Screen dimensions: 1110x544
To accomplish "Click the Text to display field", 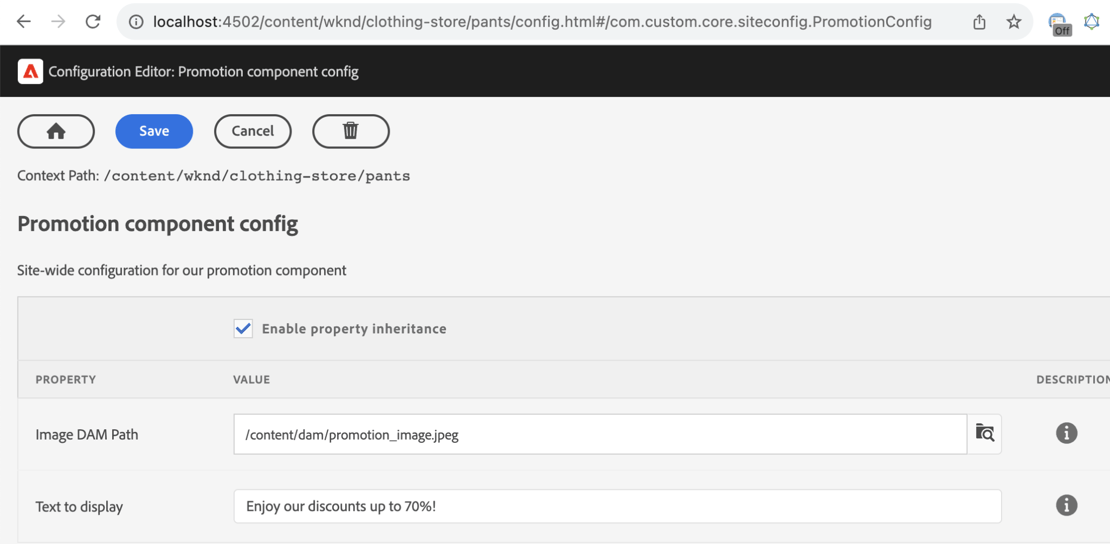I will 617,506.
